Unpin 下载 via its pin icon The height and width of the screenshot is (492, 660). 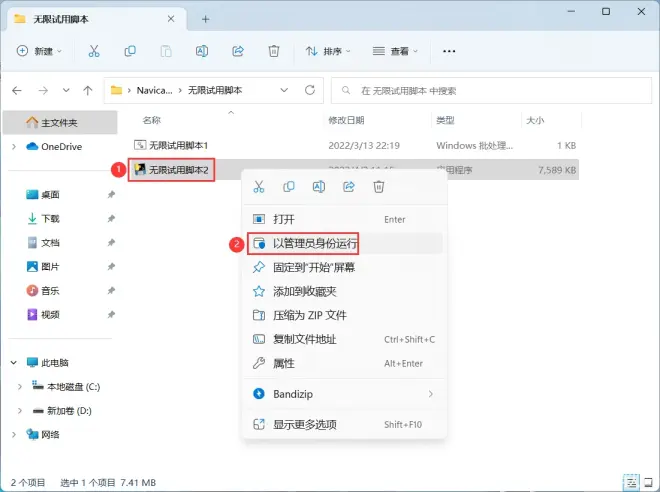111,218
